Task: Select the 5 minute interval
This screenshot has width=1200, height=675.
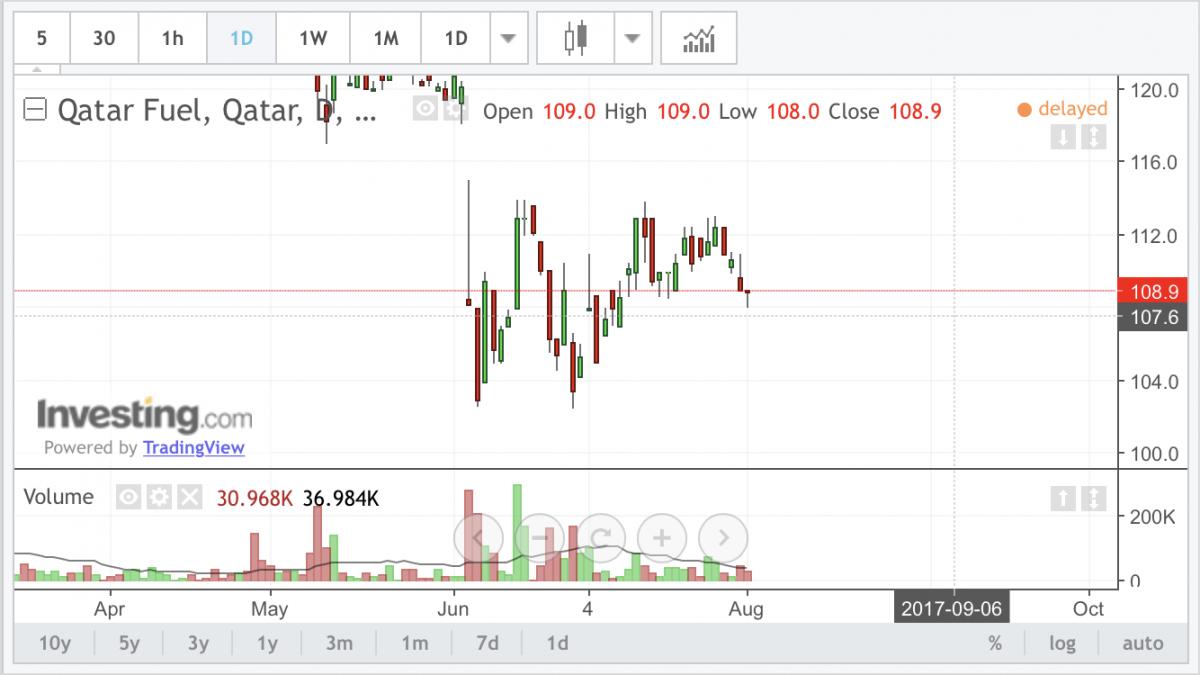Action: (41, 39)
